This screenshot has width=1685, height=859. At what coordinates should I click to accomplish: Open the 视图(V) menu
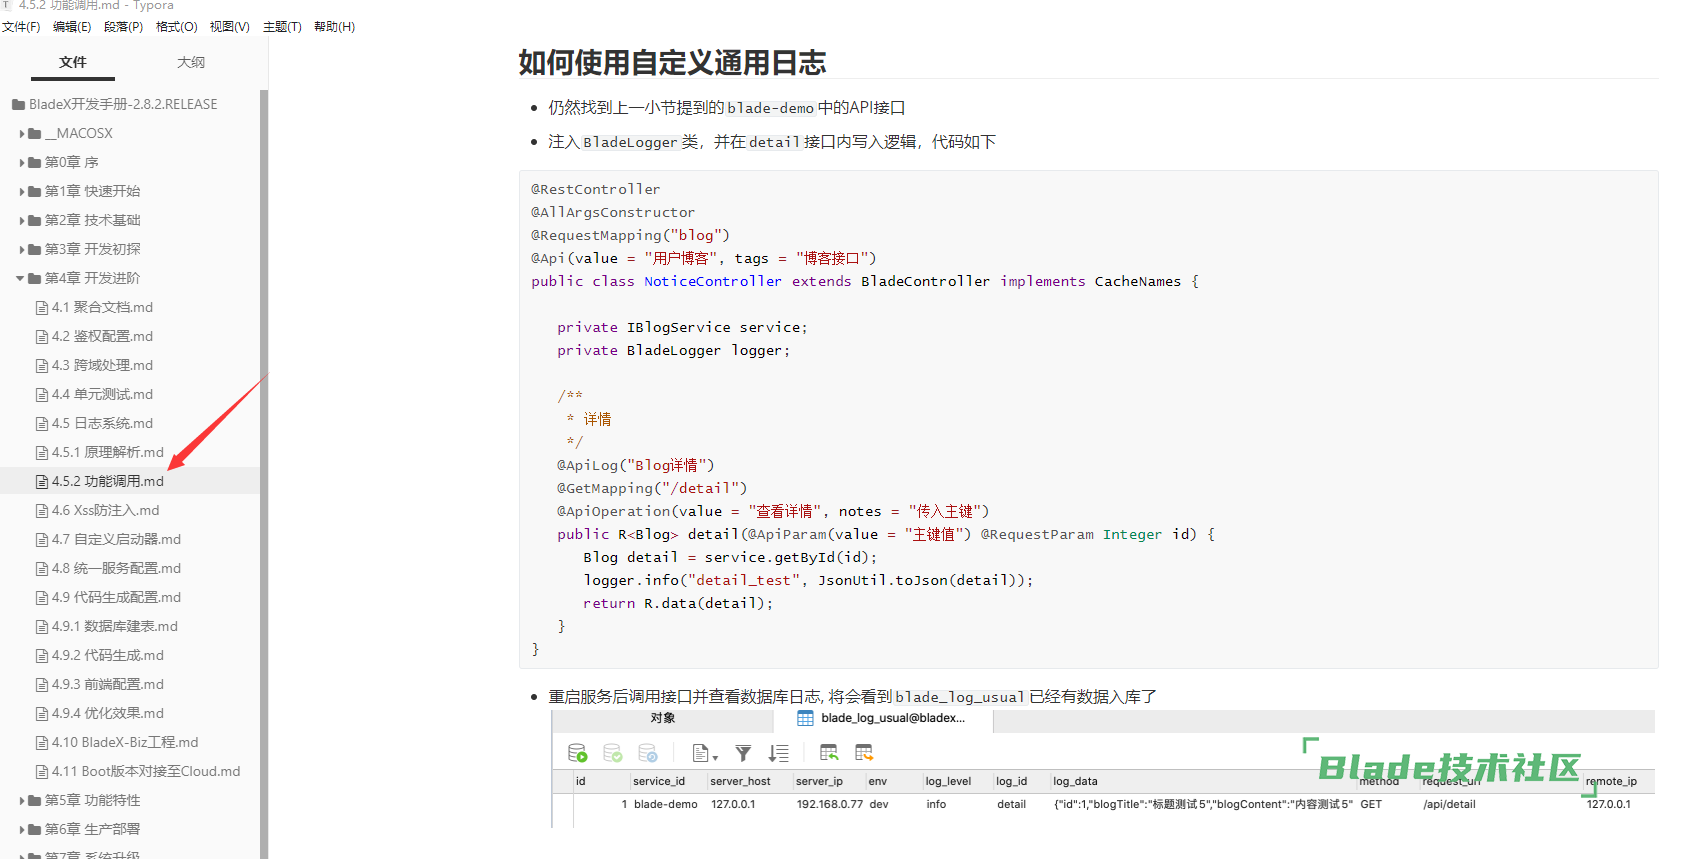point(230,27)
